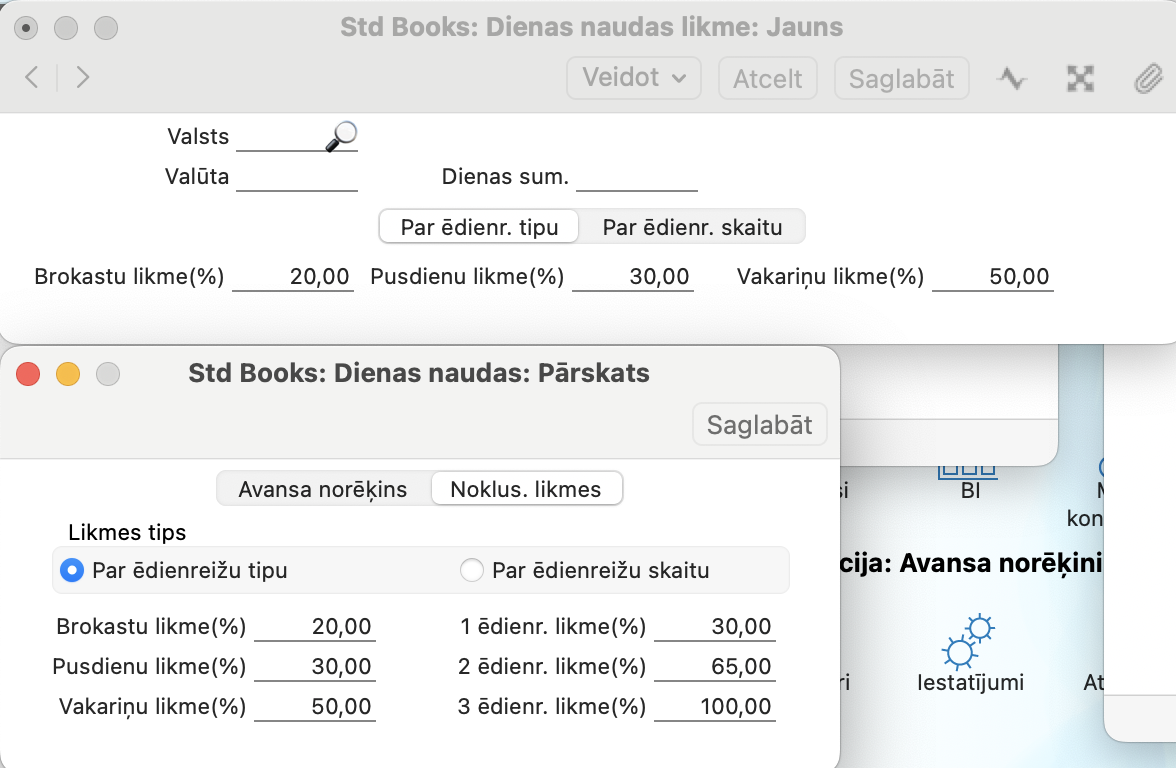Open the Avansa norēķins tab
The width and height of the screenshot is (1176, 768).
point(323,489)
